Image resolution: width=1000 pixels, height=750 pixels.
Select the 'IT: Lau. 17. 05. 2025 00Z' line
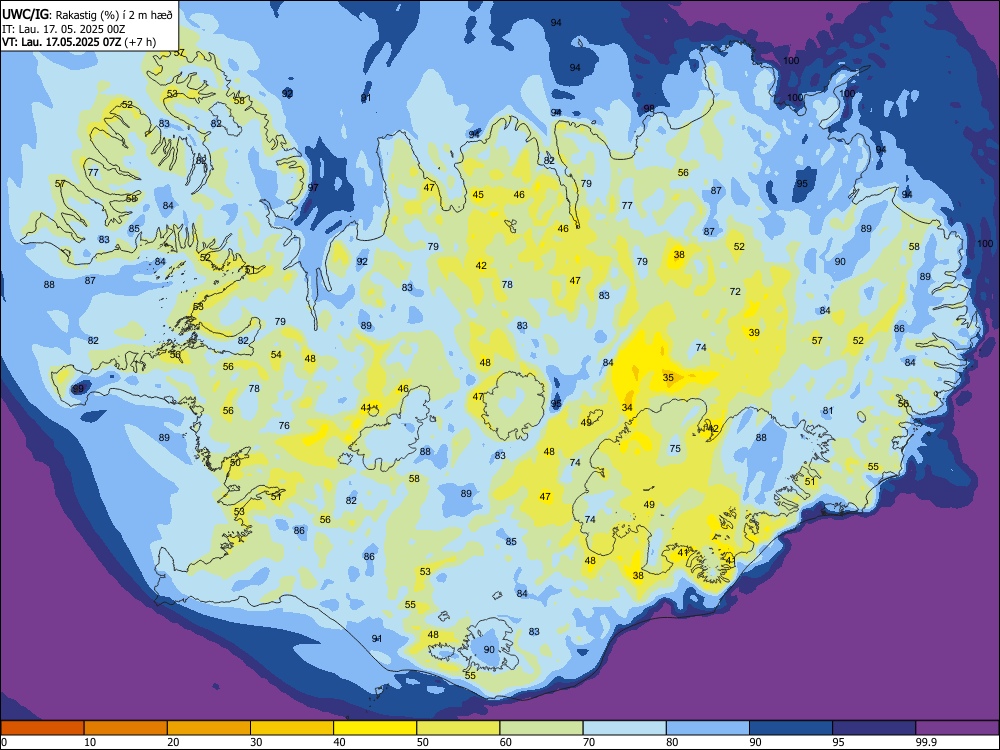tap(62, 29)
